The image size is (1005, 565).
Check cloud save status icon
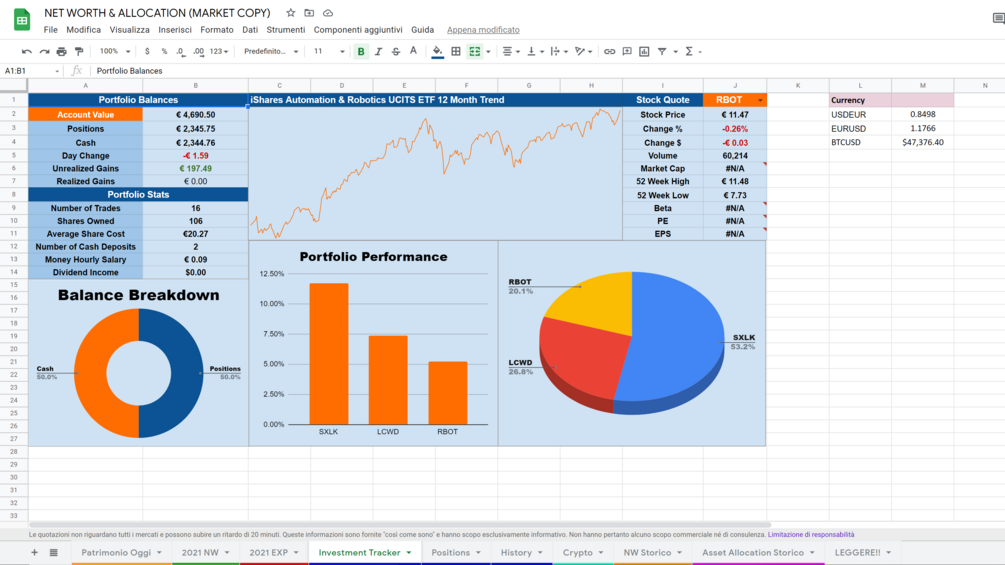click(328, 13)
